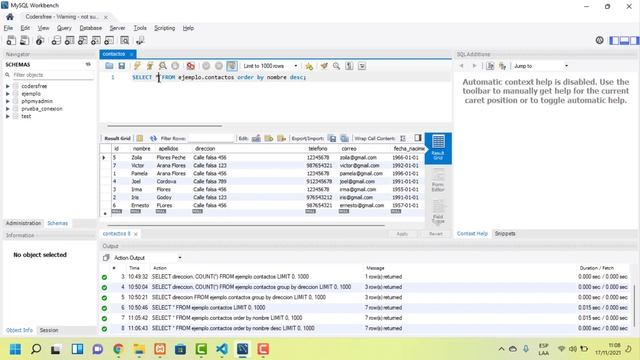The image size is (640, 360).
Task: Click Reconnect to DBMS icon in main toolbar
Action: [140, 40]
